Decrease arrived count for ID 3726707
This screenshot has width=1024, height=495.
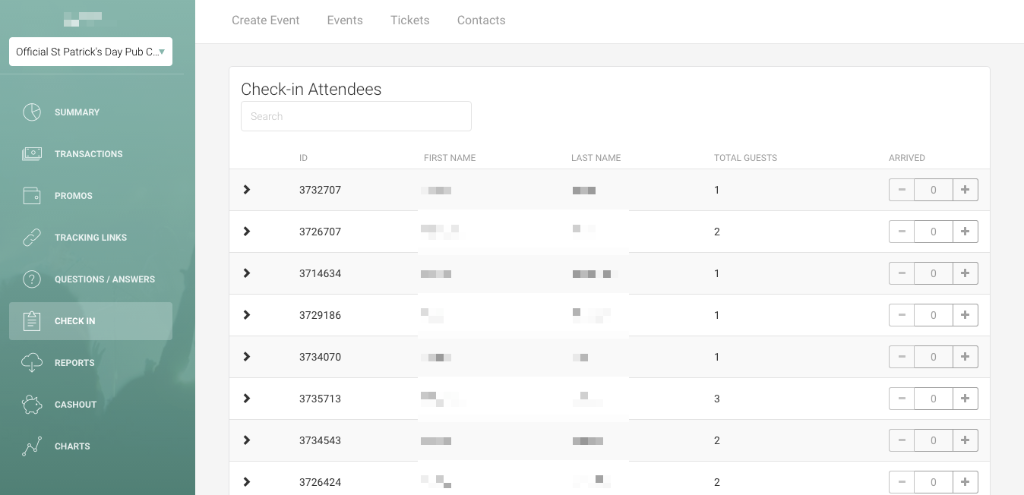[x=902, y=232]
